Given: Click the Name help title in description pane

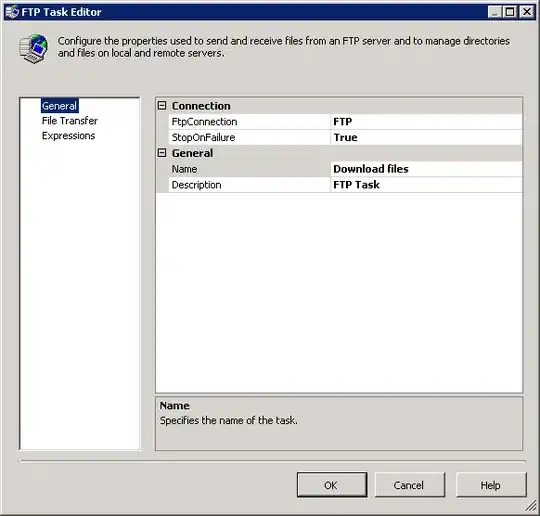Looking at the screenshot, I should tap(175, 405).
